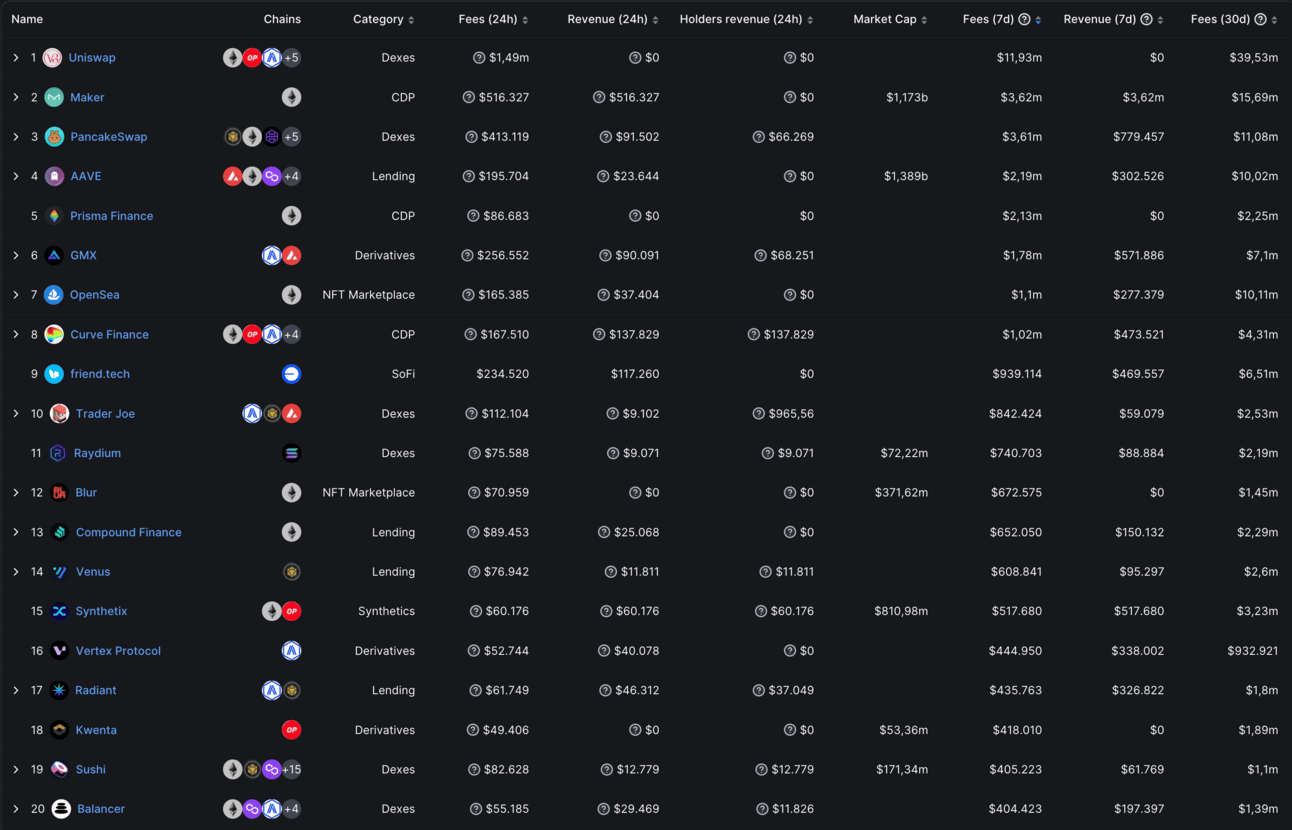Sort the table by Fees (24h)
Screen dimensions: 1292x830
[494, 19]
